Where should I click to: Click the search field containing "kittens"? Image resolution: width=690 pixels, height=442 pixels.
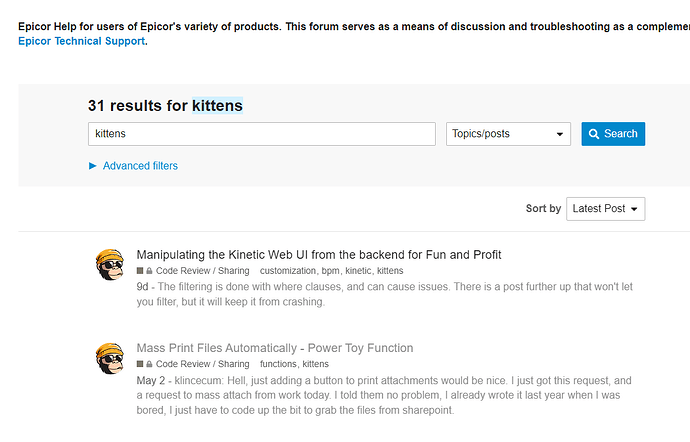262,134
